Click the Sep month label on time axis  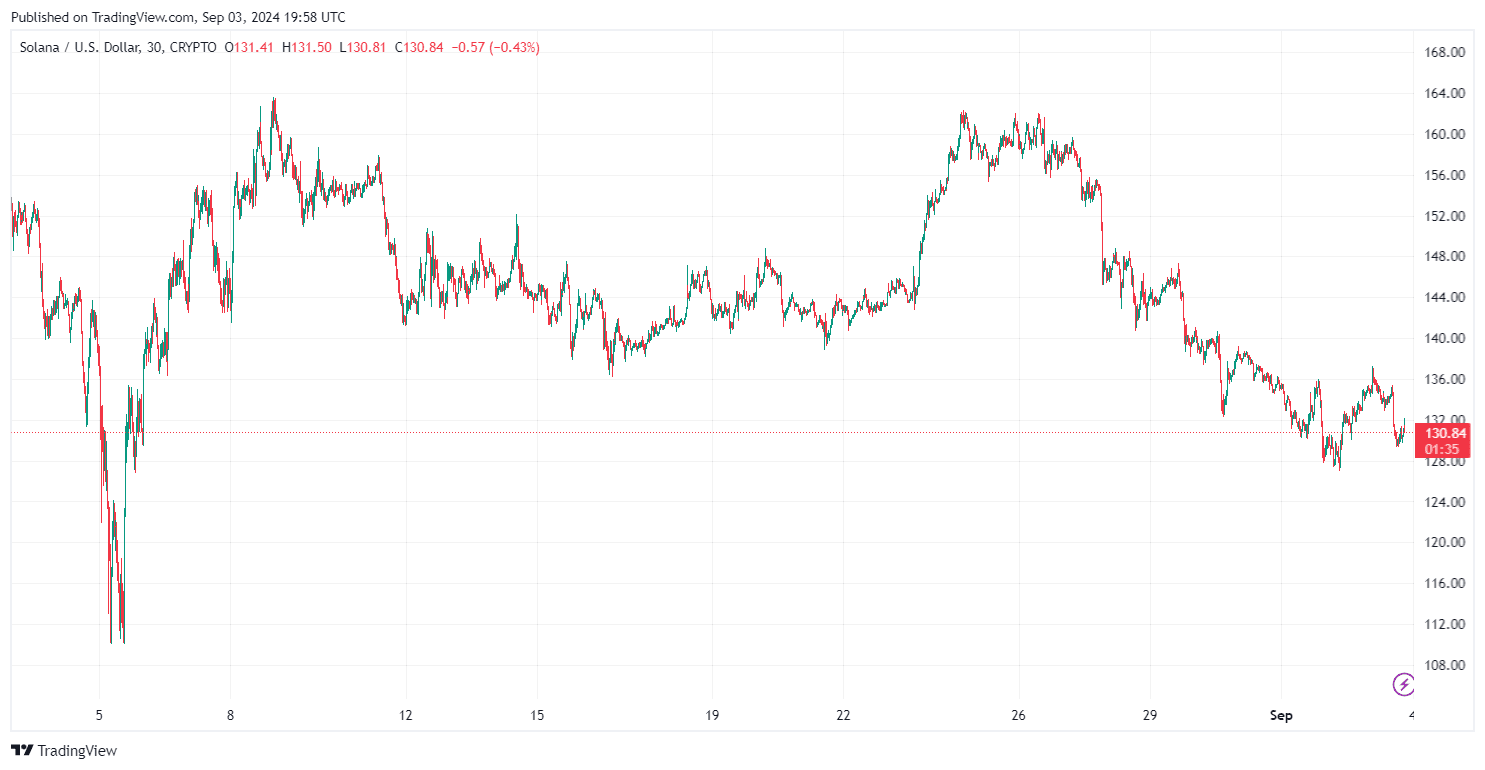[x=1281, y=715]
